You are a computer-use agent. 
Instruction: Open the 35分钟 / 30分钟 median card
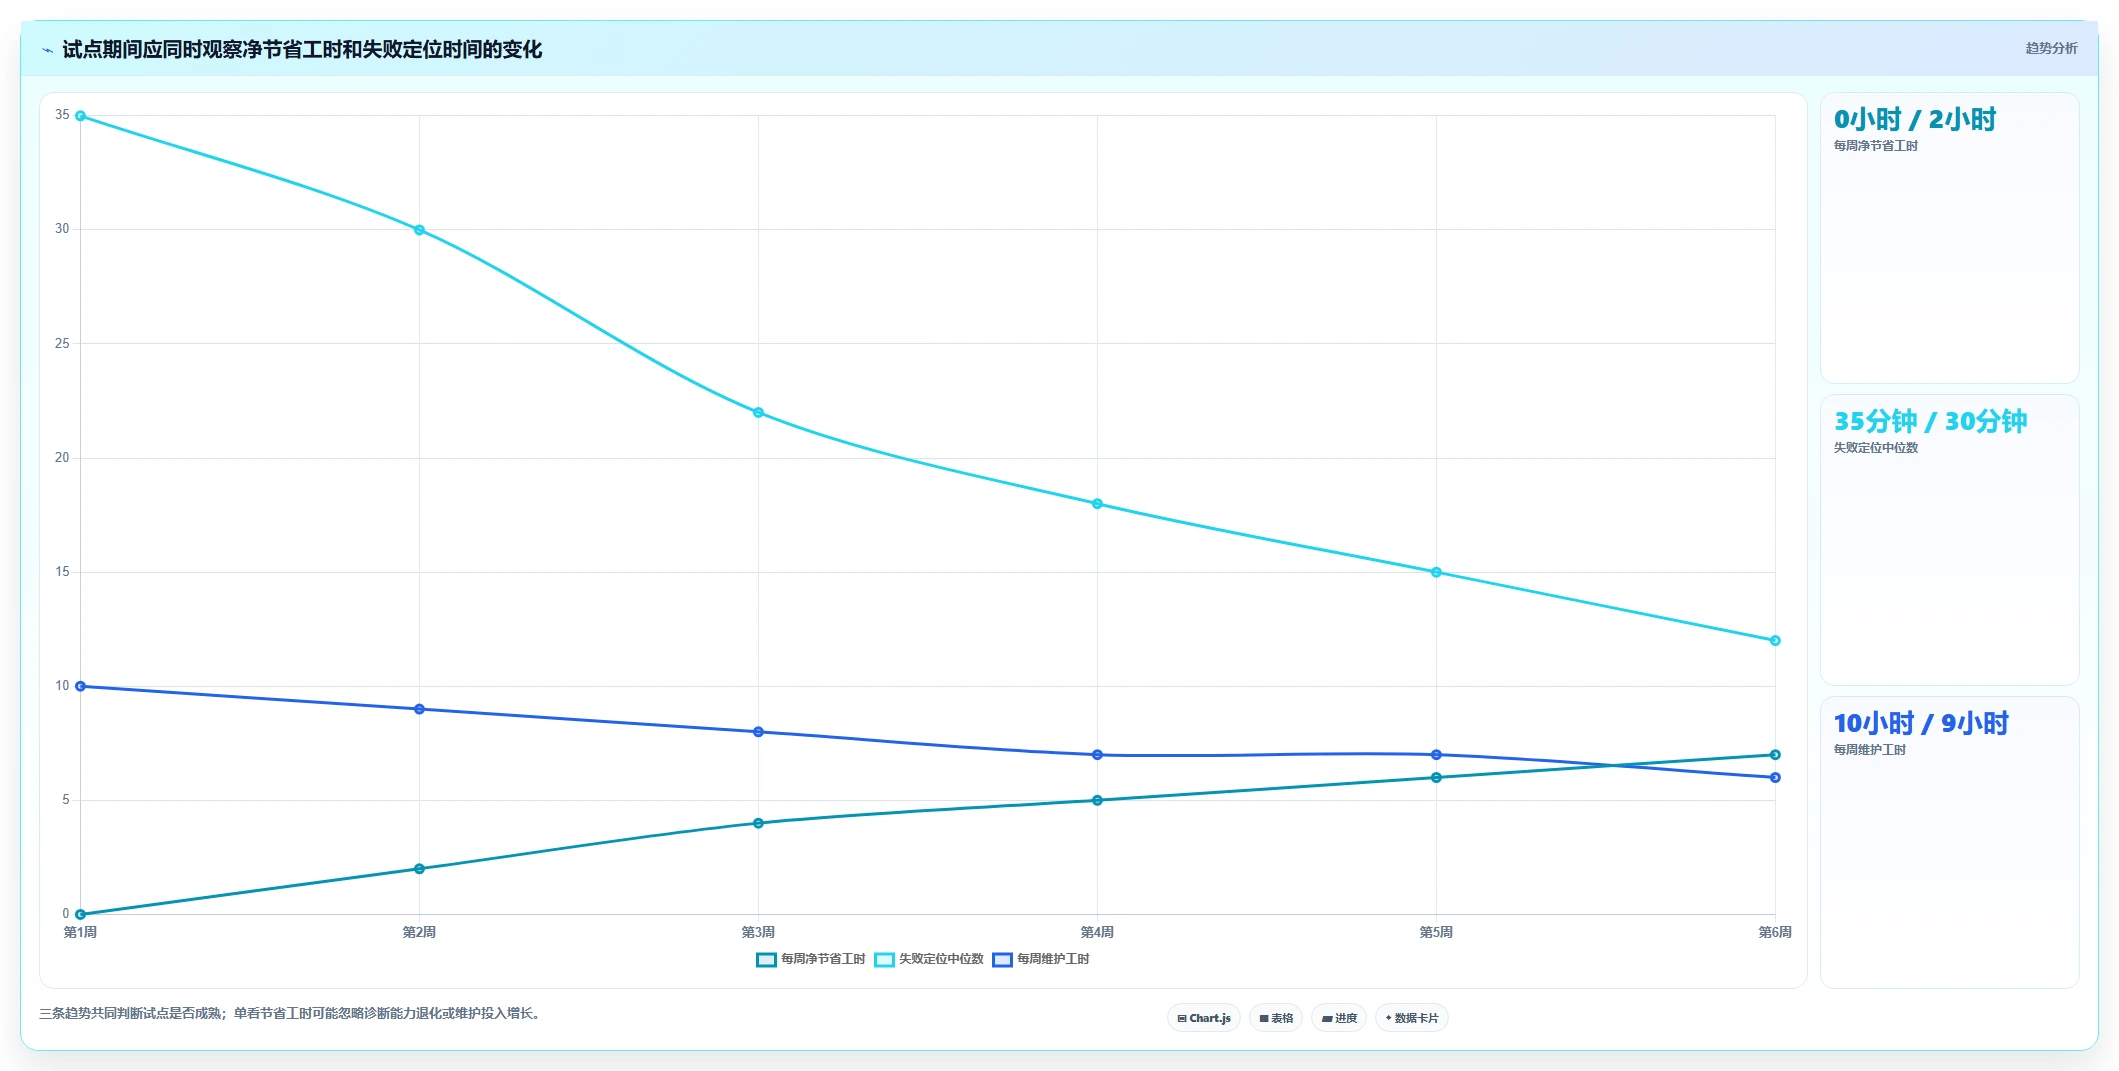click(1949, 540)
